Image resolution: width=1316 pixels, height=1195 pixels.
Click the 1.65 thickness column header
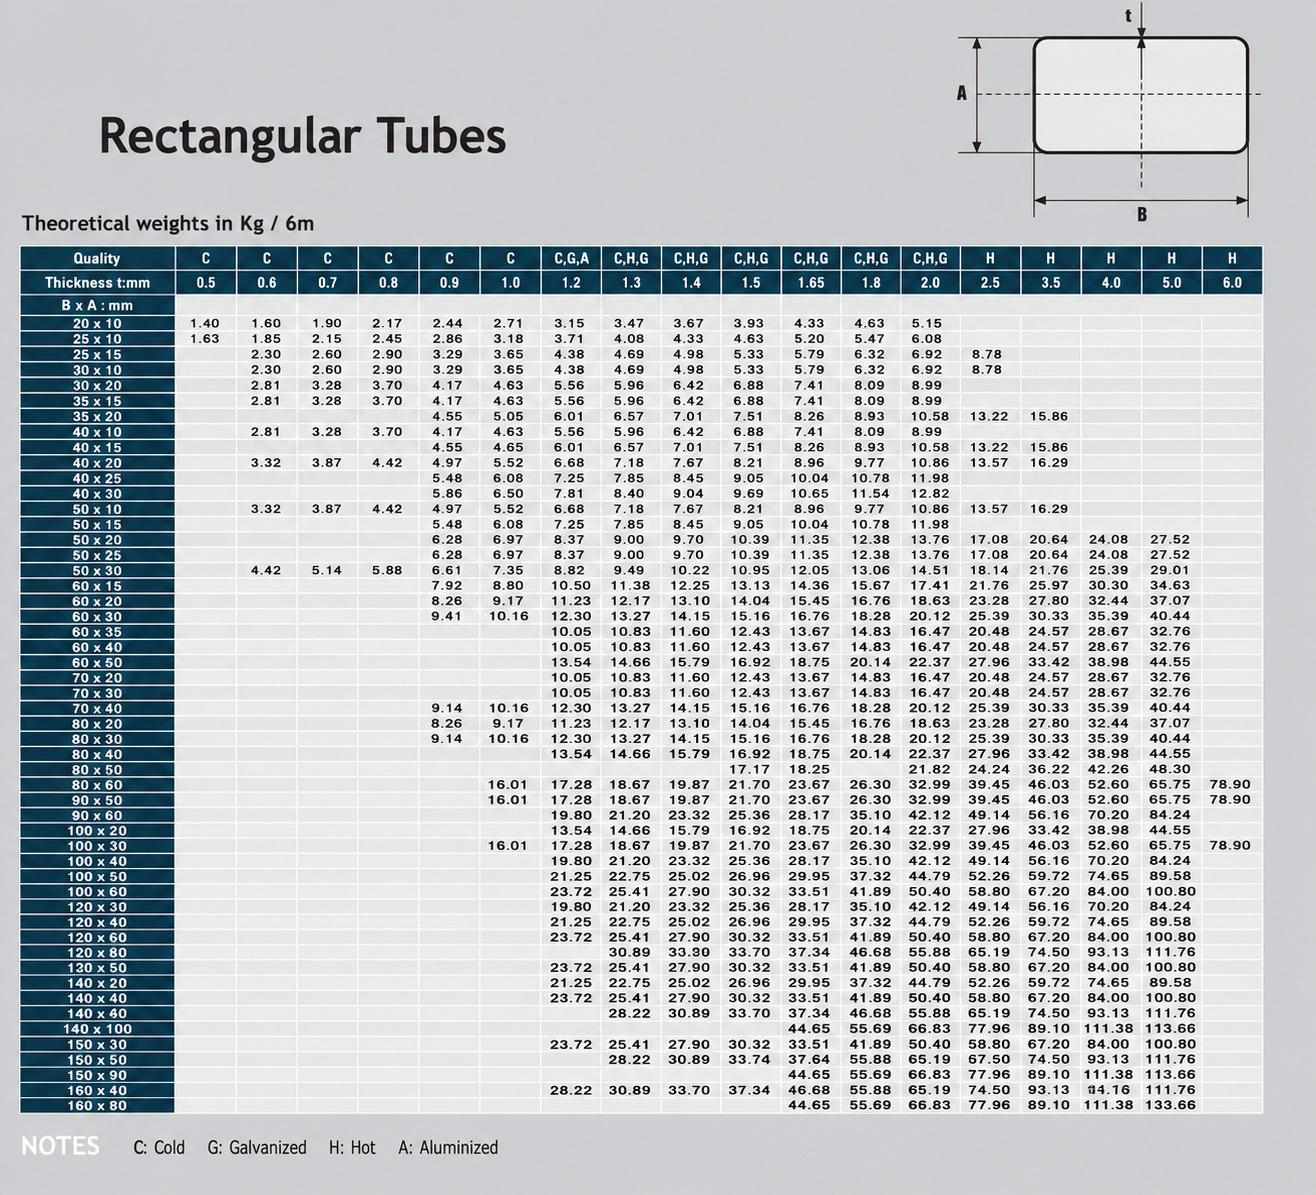tap(811, 283)
